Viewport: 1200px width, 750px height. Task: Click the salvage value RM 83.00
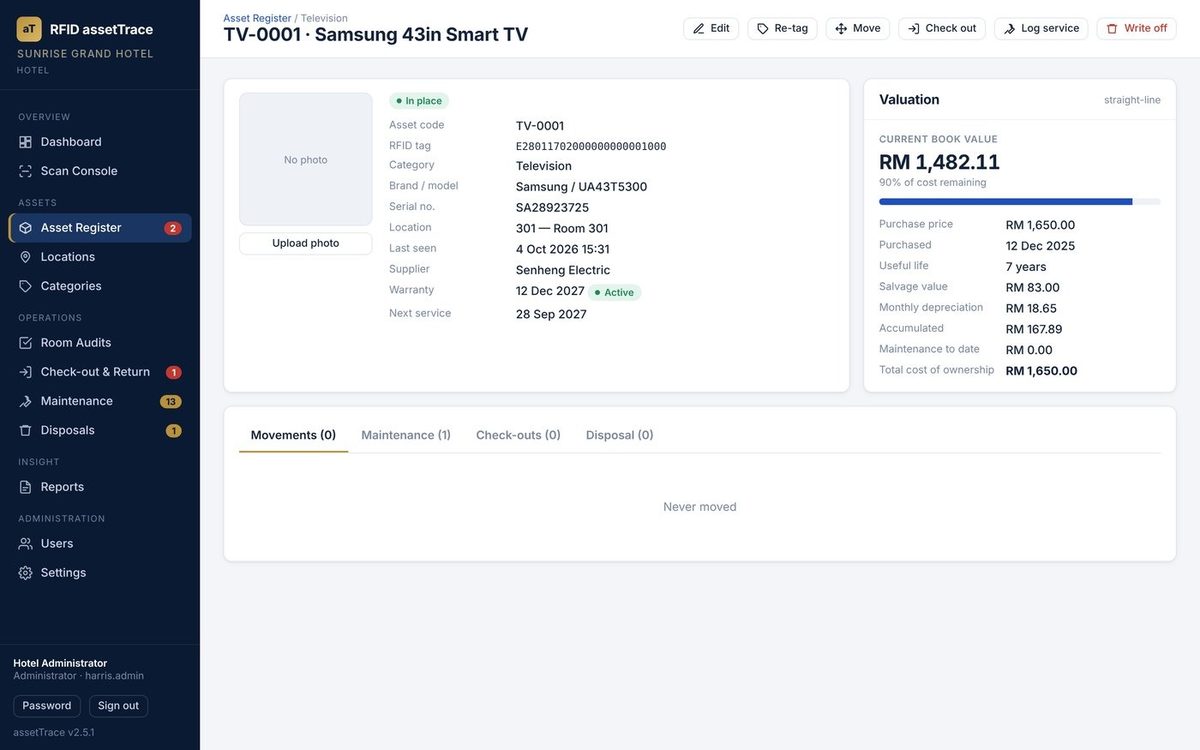(1033, 288)
